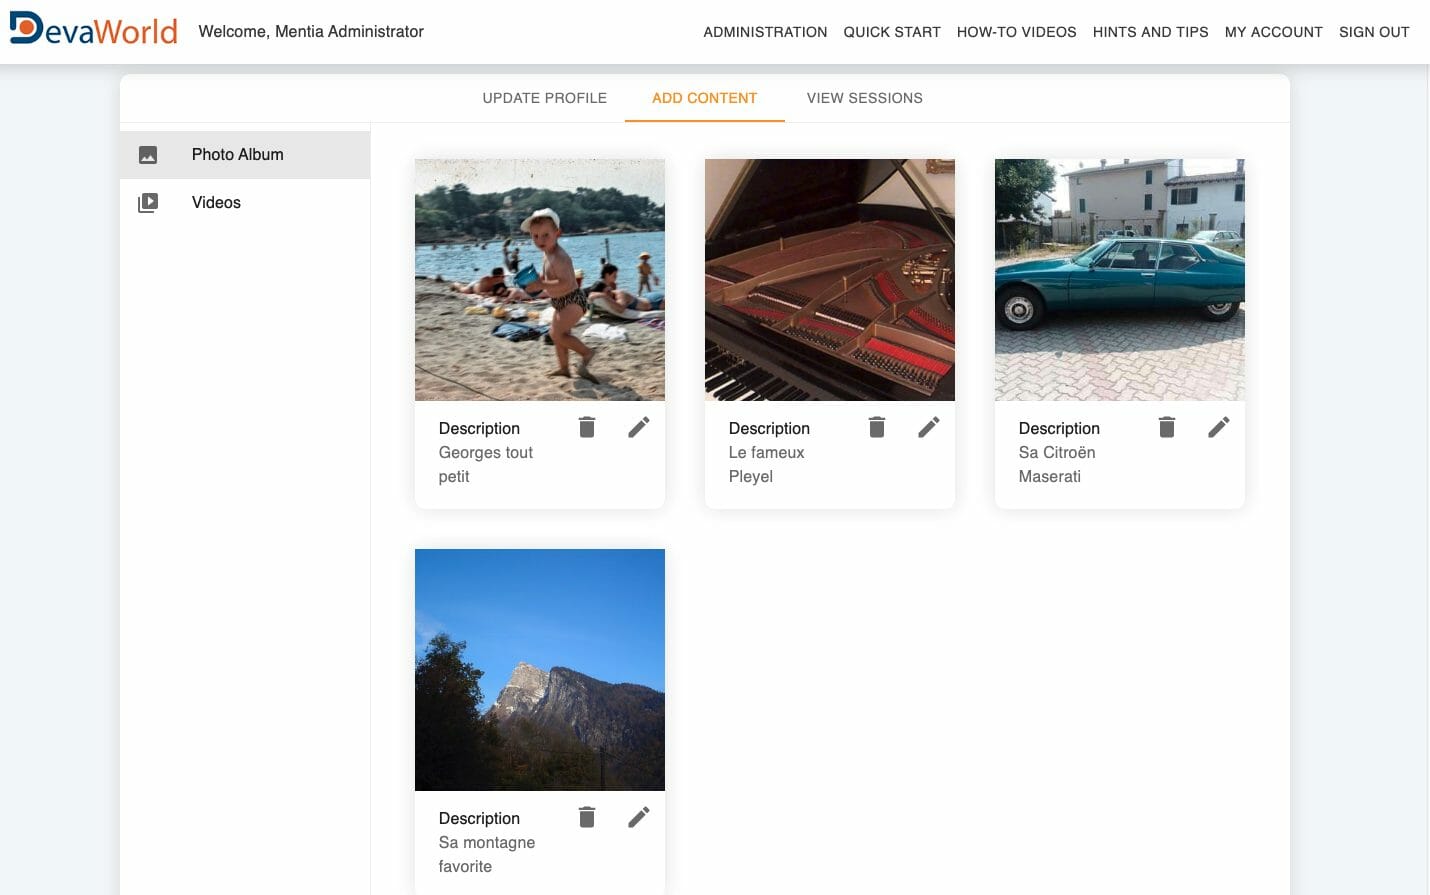Click the Photo Album image icon
This screenshot has width=1430, height=895.
(148, 155)
